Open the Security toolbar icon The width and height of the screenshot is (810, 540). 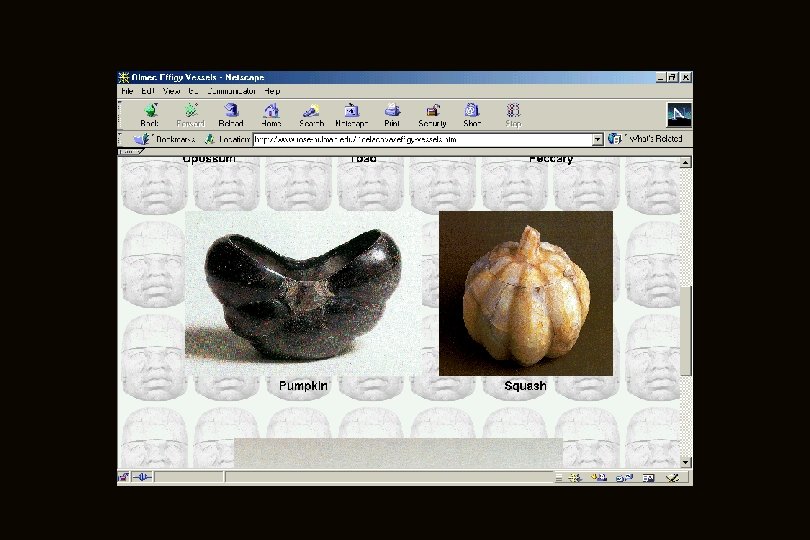[432, 110]
